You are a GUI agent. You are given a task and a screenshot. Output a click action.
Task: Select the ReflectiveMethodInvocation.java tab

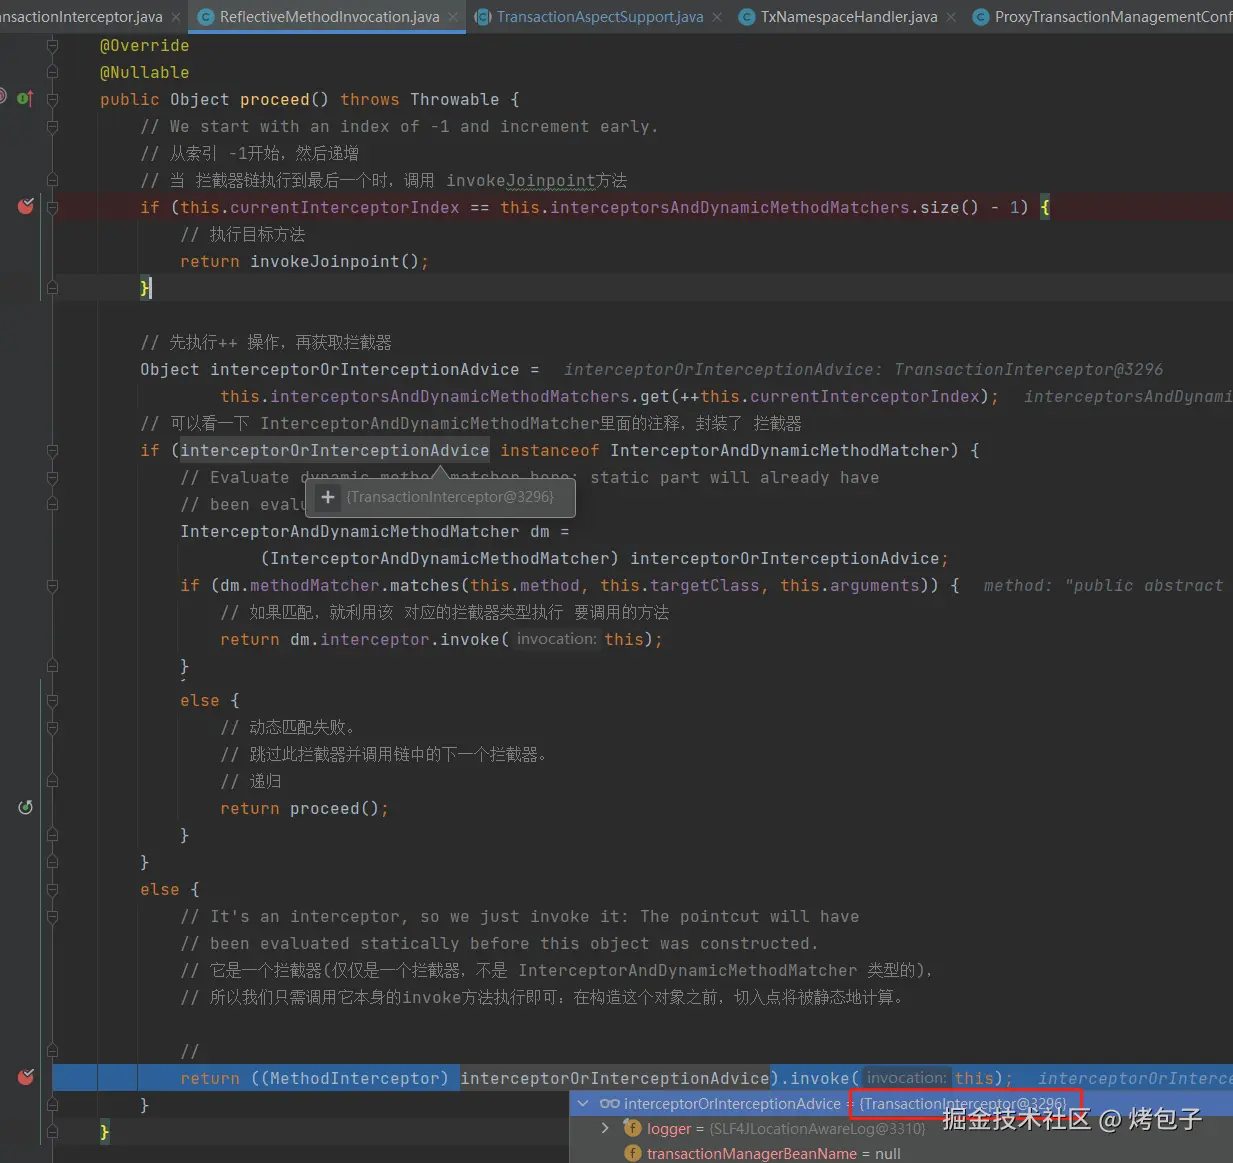click(329, 17)
